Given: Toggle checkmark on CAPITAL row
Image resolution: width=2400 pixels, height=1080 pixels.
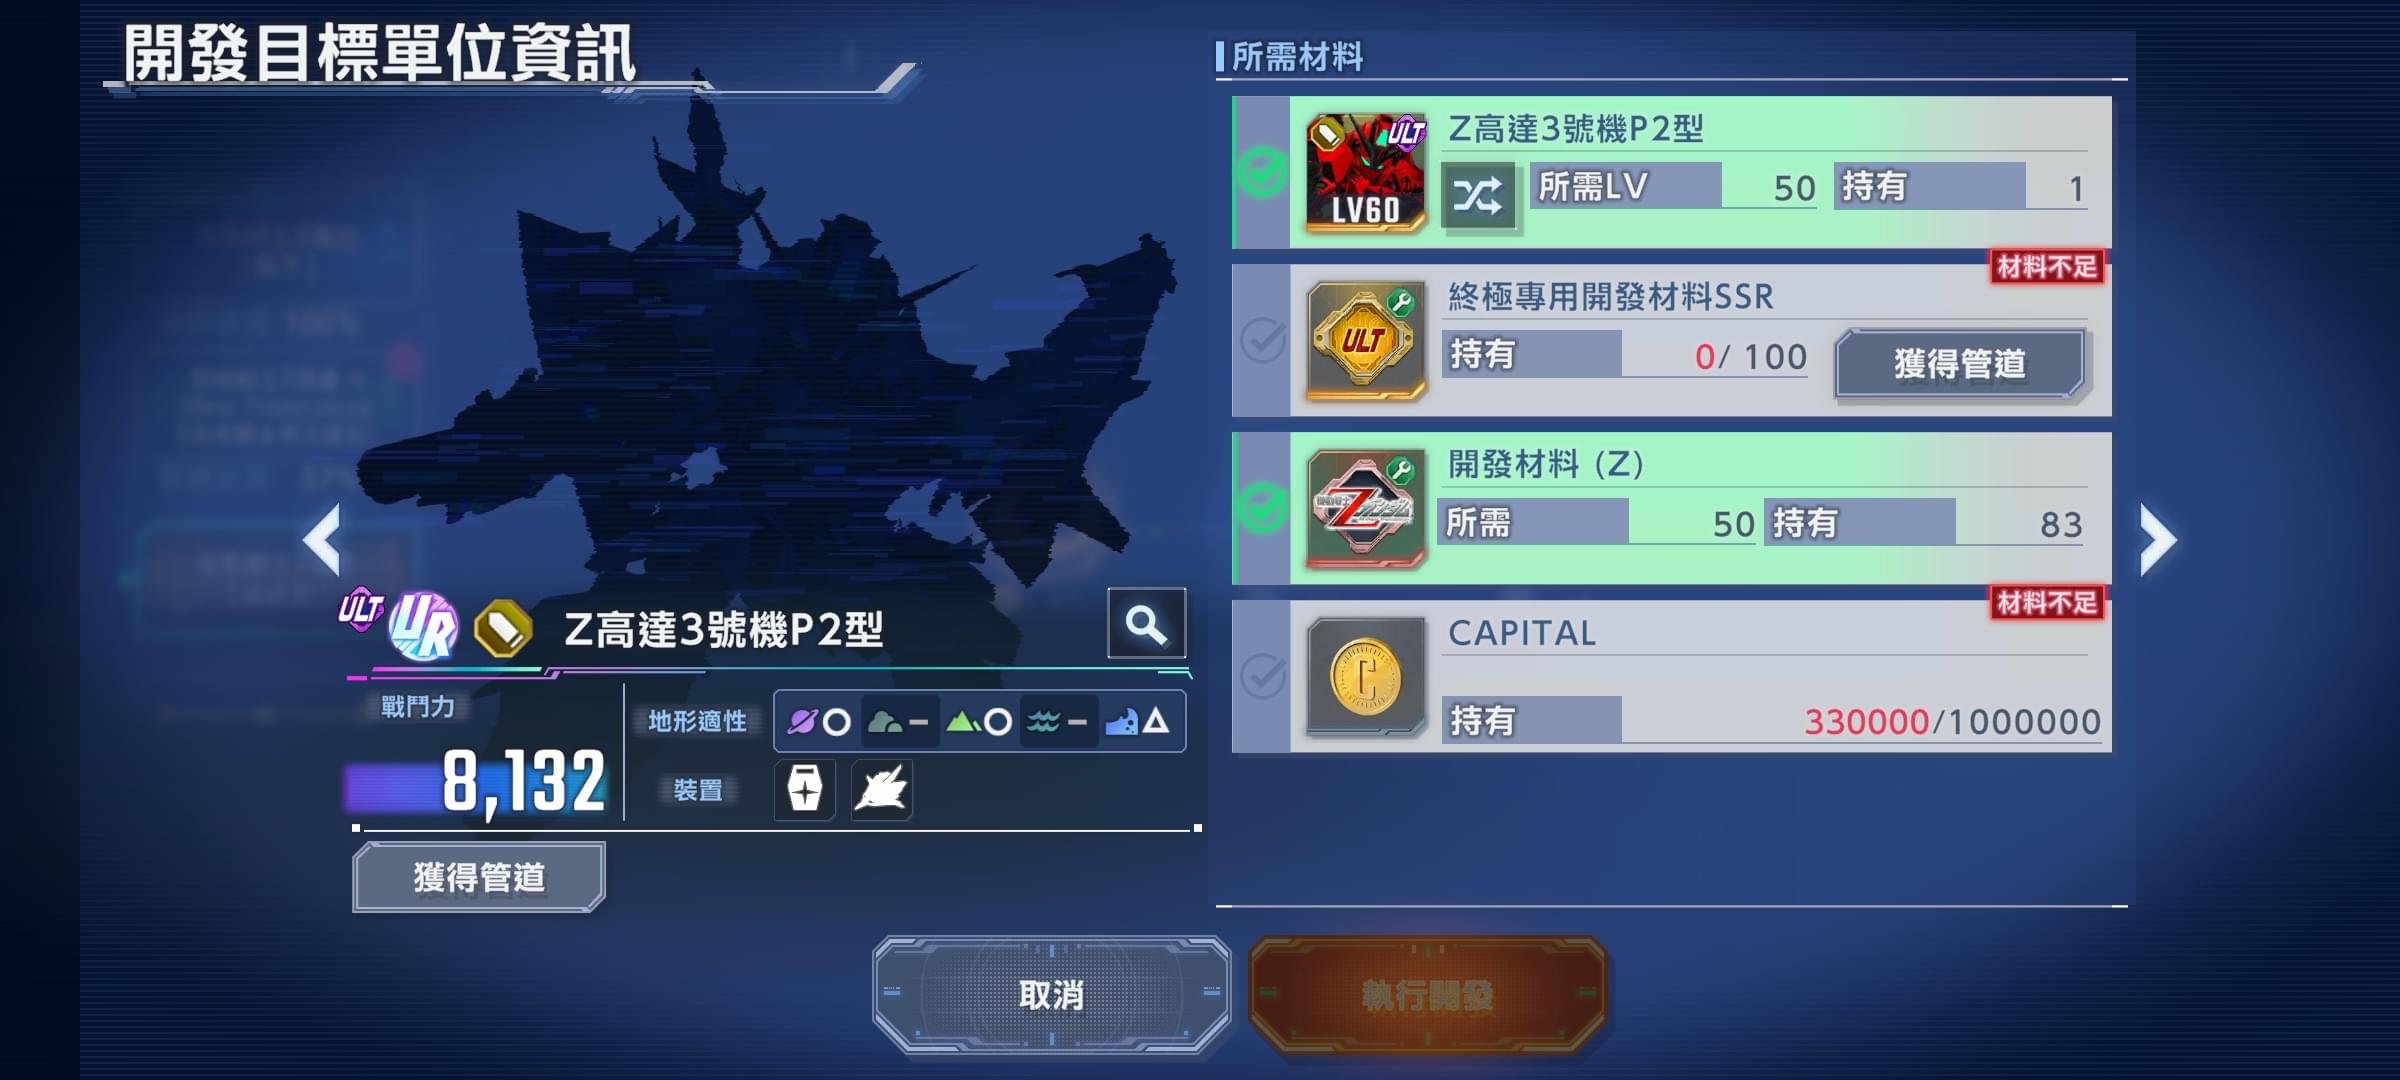Looking at the screenshot, I should tap(1262, 677).
